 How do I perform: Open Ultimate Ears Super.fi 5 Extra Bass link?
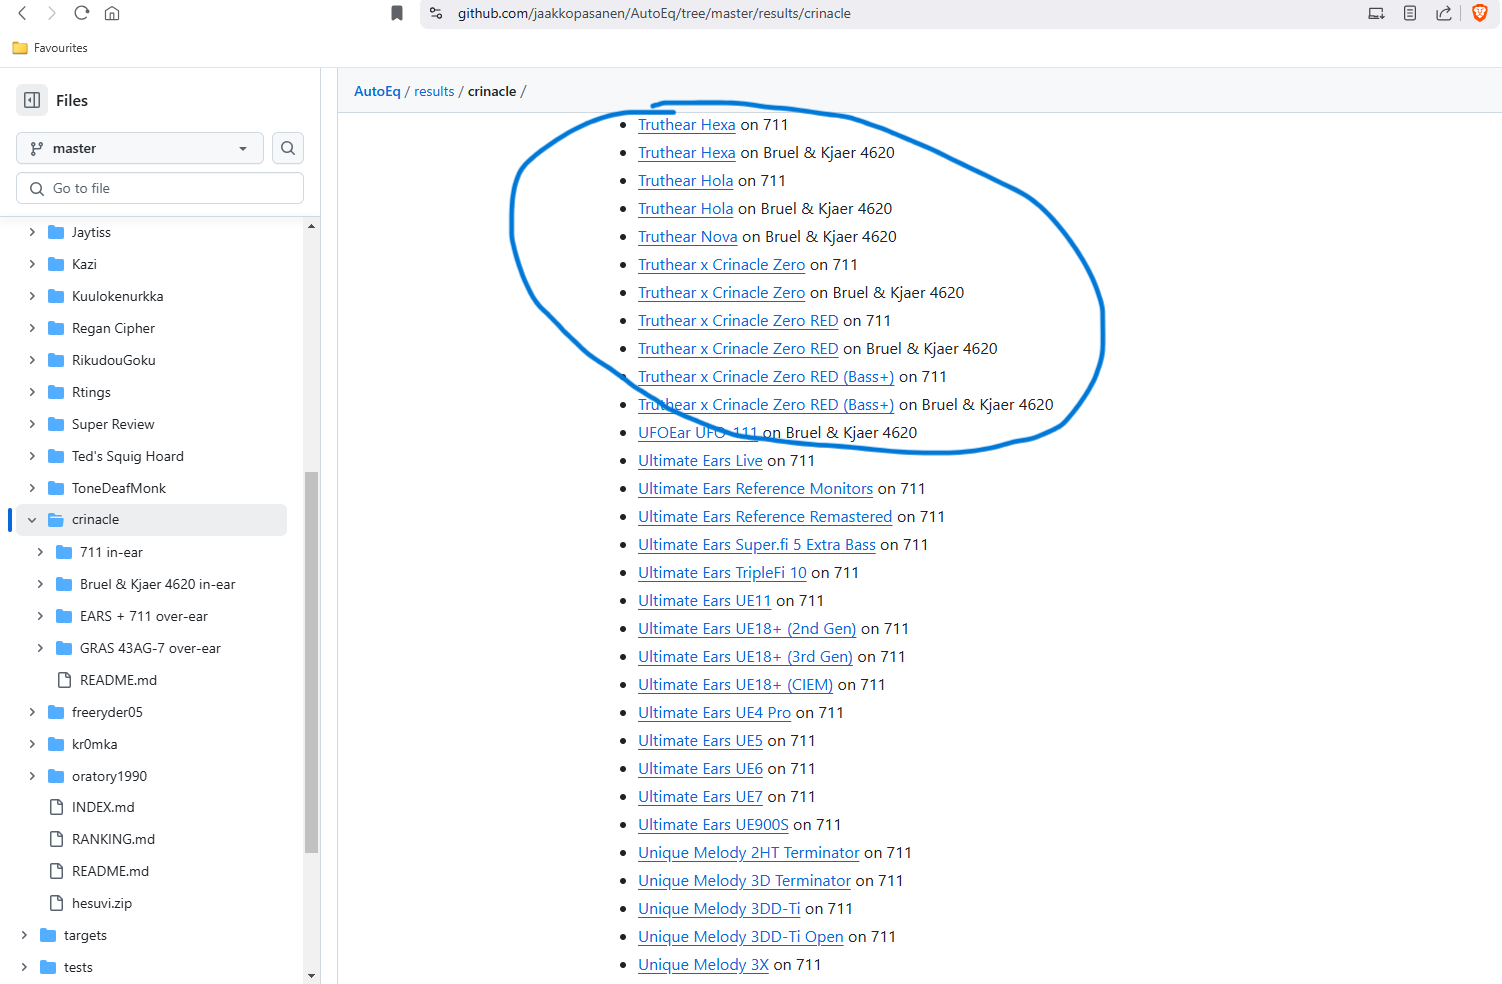click(x=757, y=544)
